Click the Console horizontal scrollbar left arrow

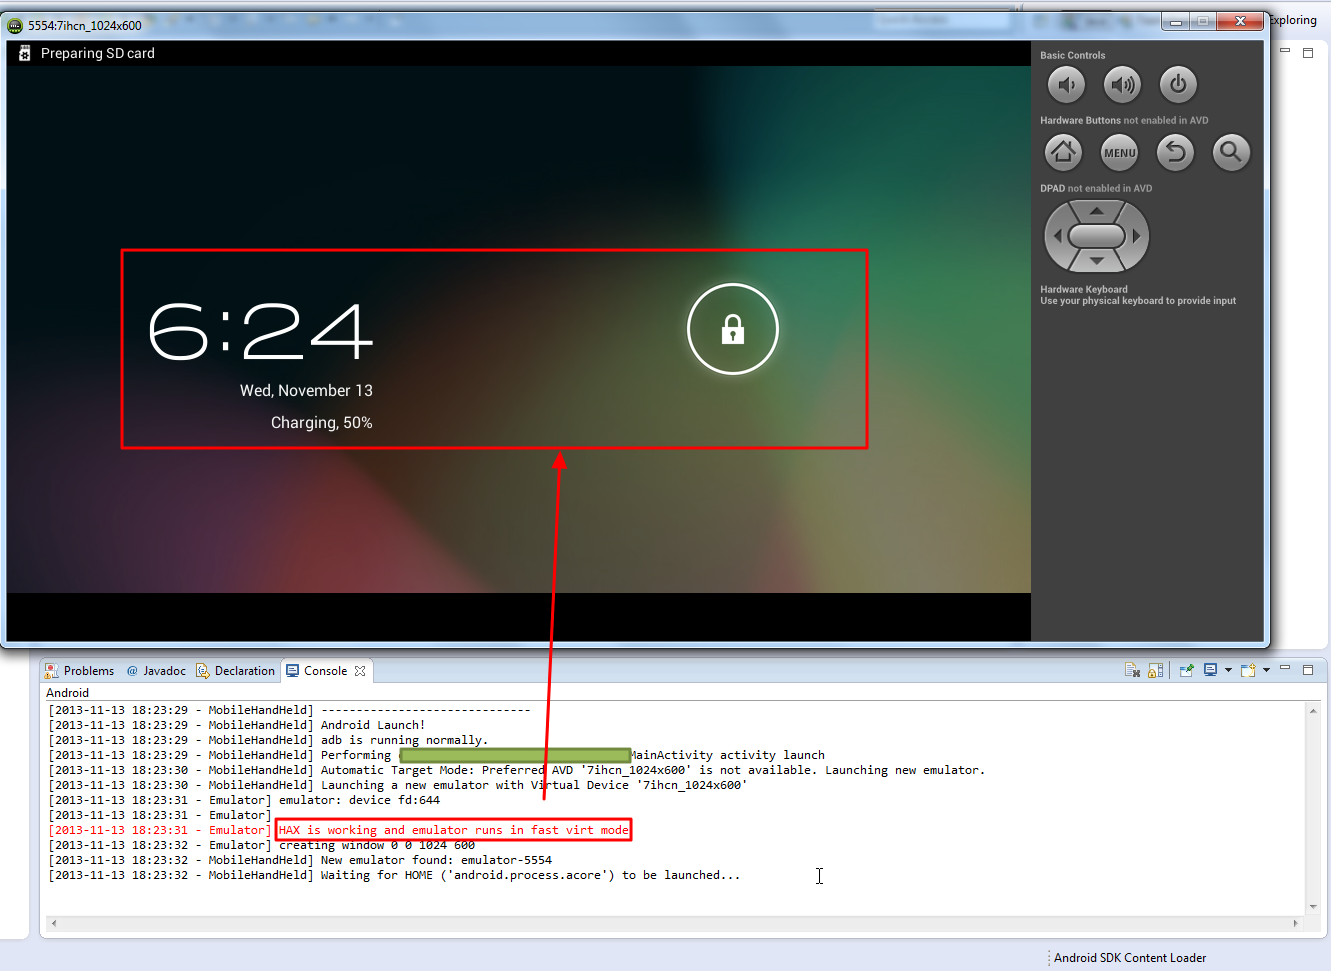[x=53, y=923]
